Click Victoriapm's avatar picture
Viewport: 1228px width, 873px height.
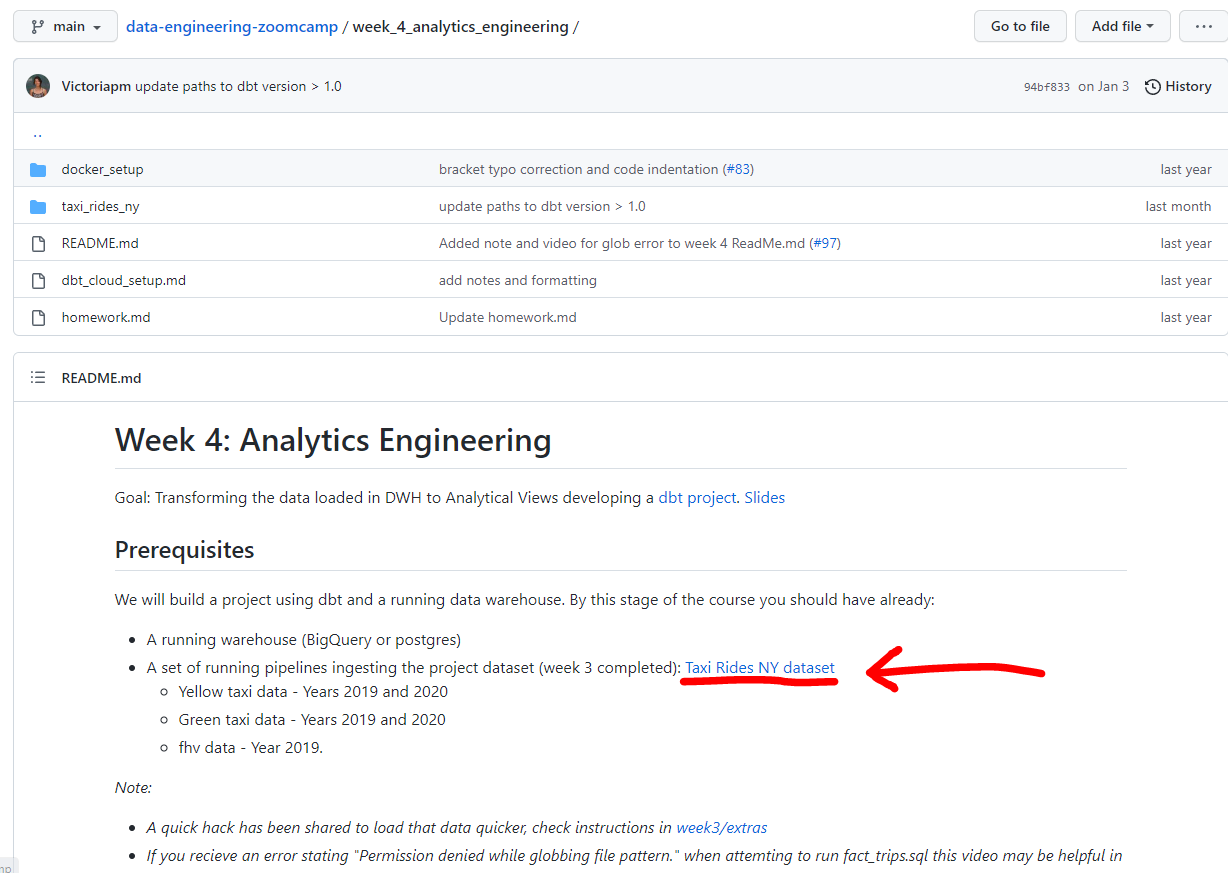click(38, 86)
